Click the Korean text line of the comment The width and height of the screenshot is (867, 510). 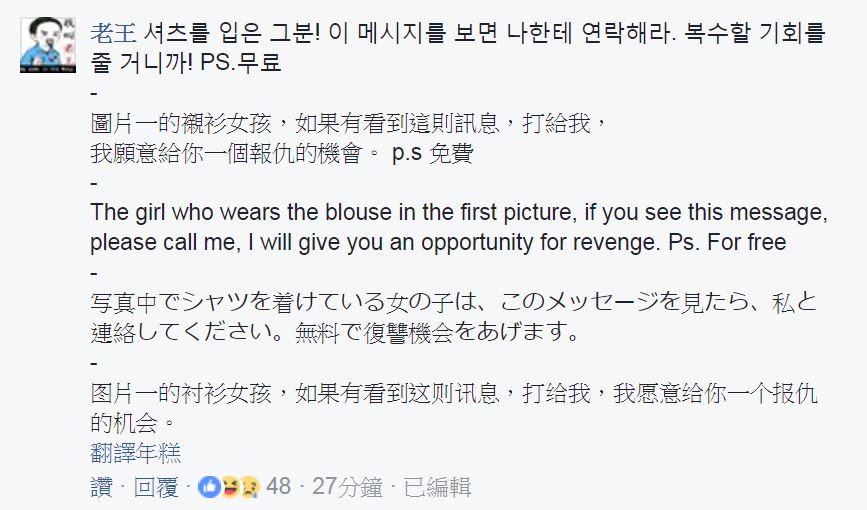pyautogui.click(x=470, y=30)
